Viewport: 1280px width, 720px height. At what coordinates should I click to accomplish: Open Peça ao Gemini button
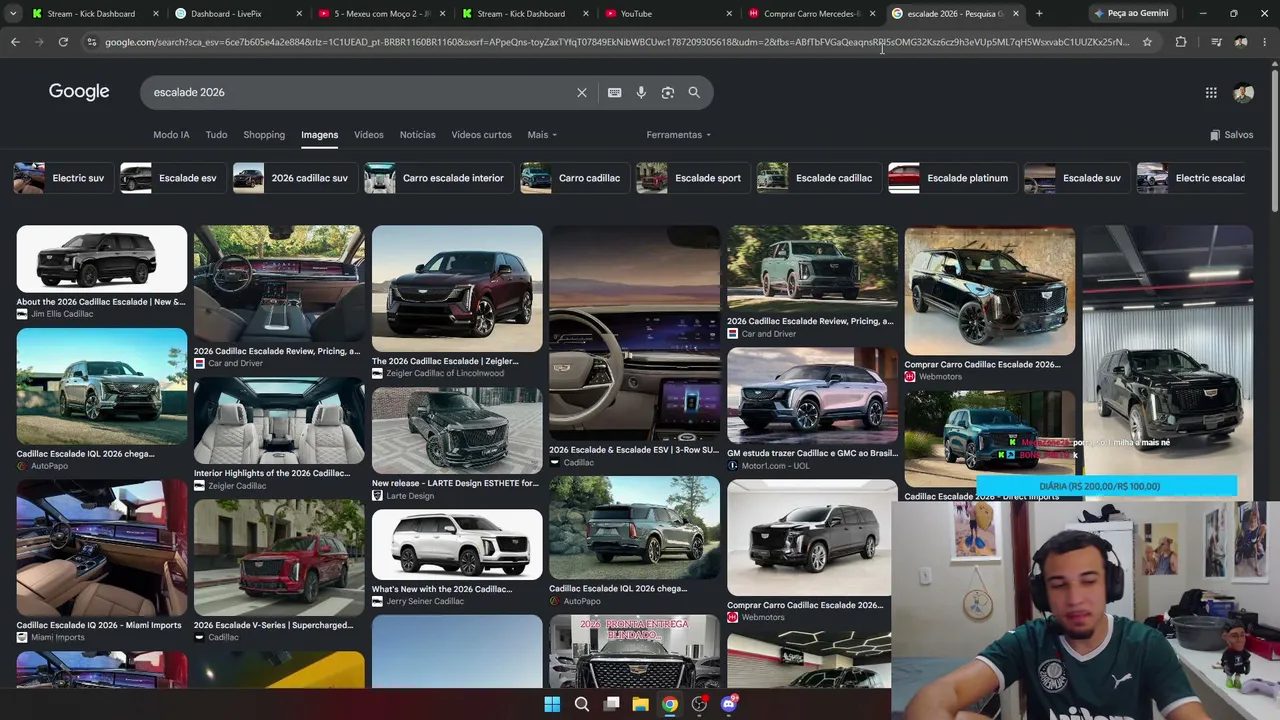(x=1131, y=14)
